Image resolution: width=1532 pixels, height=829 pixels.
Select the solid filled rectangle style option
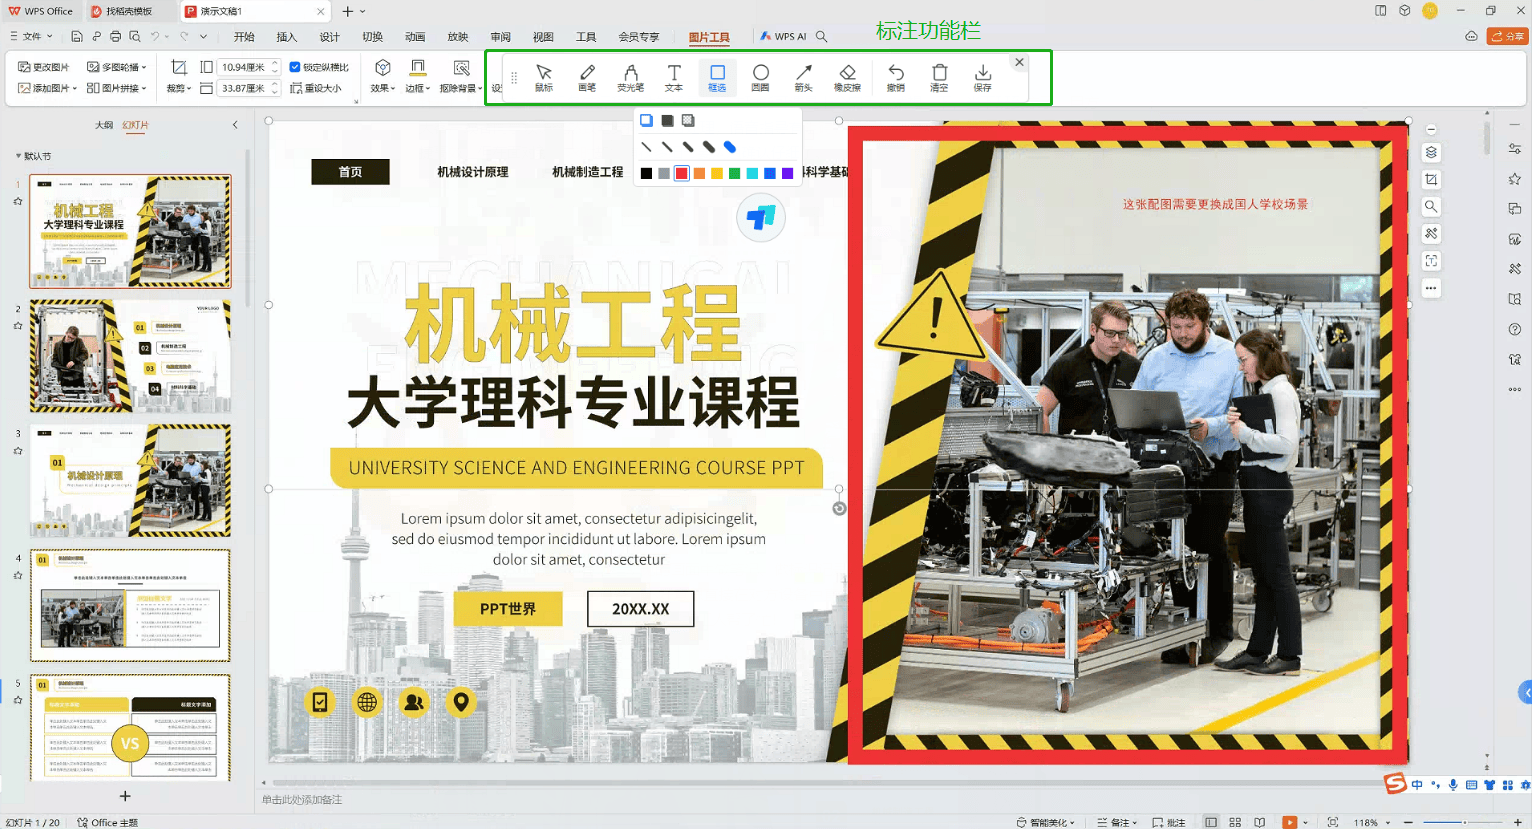click(667, 120)
